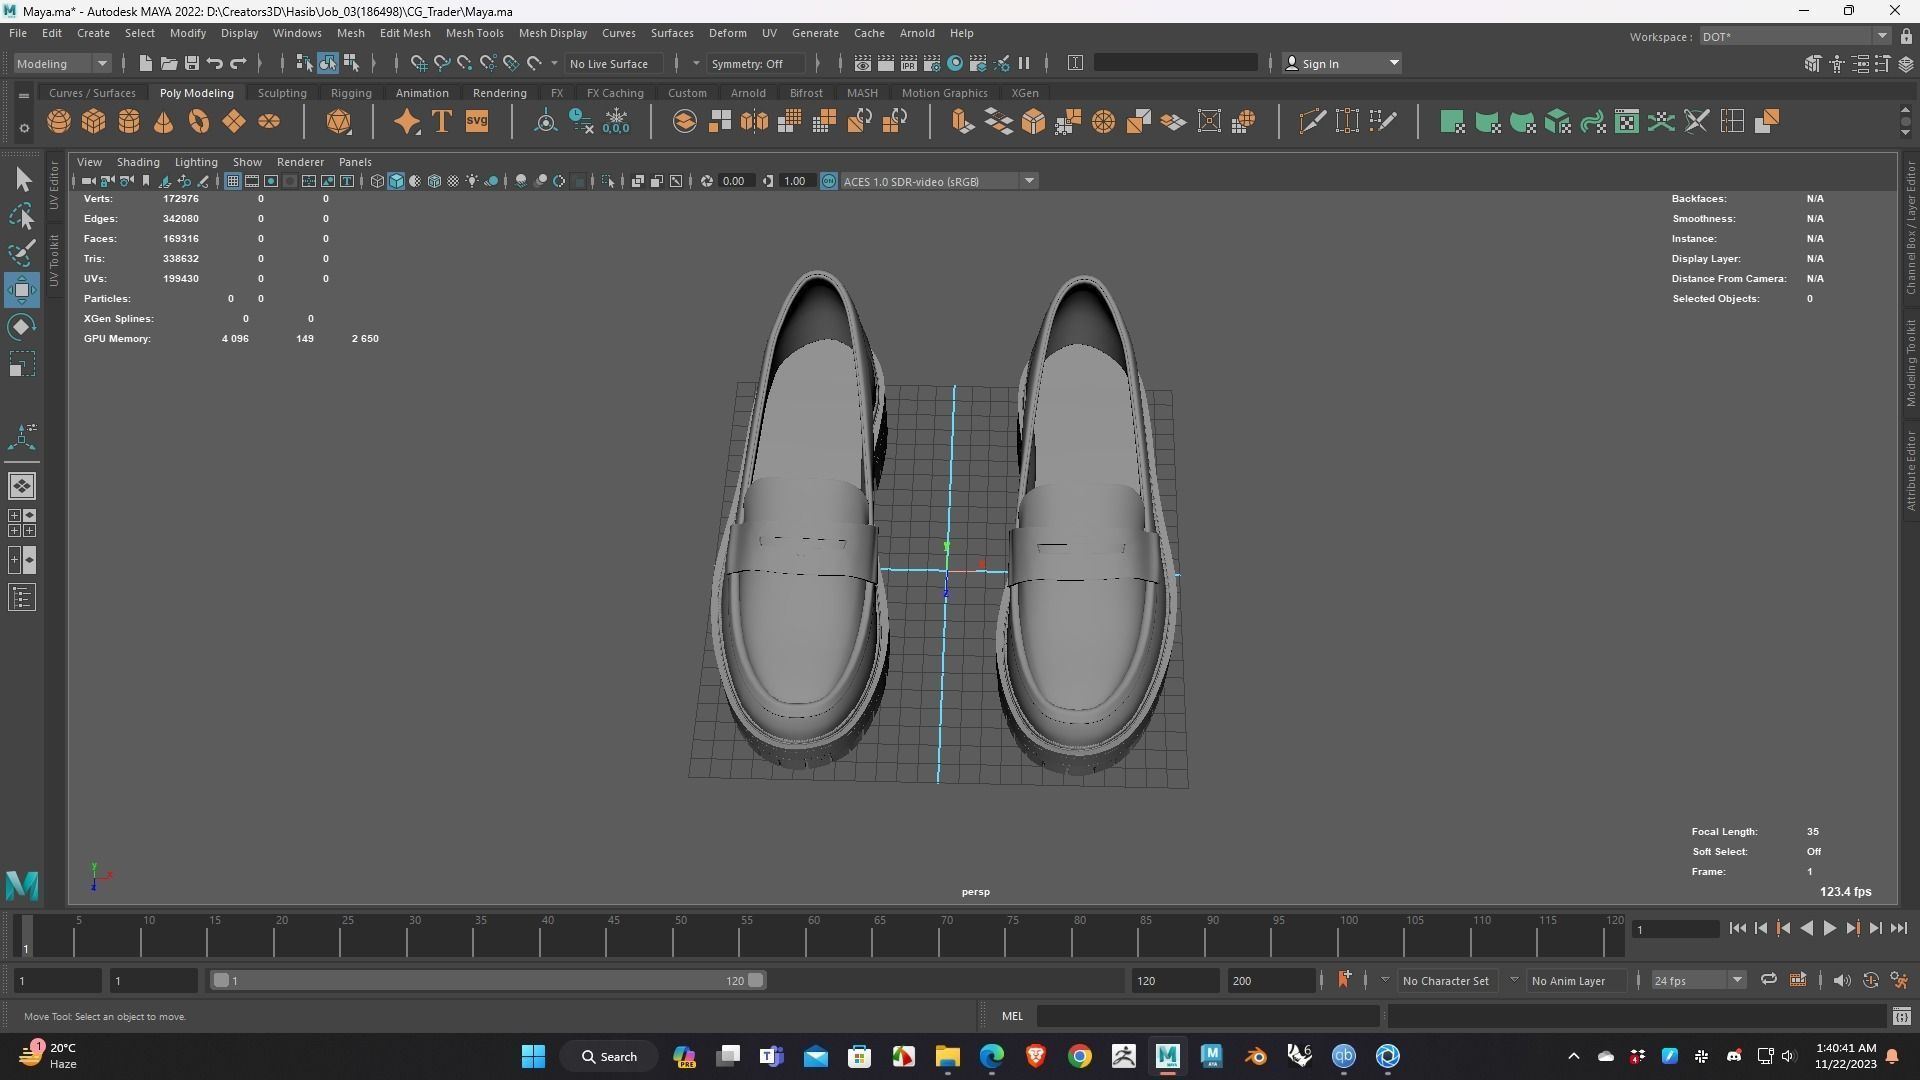
Task: Play the animation forwards
Action: [1830, 928]
